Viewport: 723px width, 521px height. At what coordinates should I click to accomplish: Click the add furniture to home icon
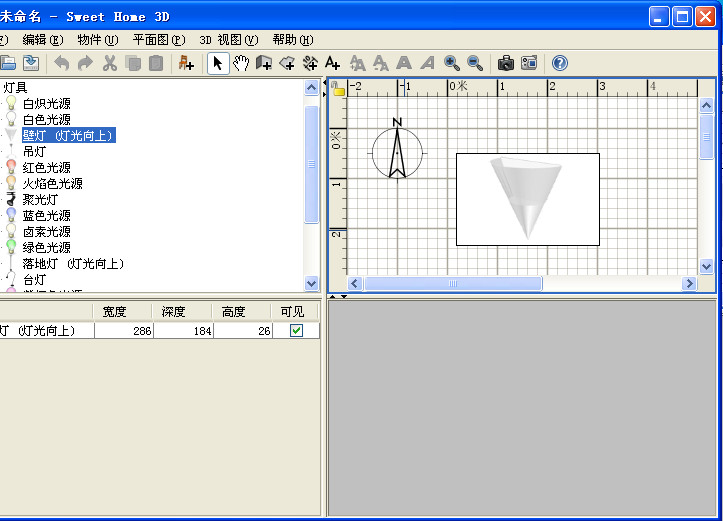186,63
